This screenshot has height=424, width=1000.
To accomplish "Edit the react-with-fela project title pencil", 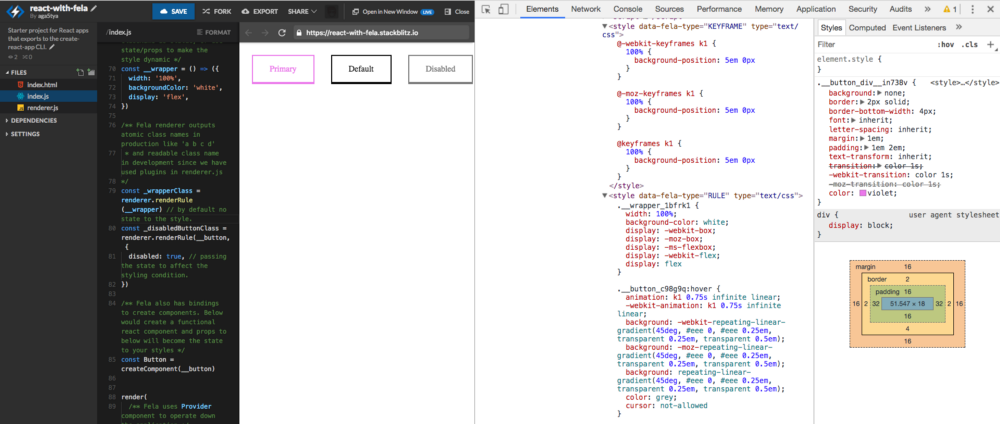I will (94, 8).
